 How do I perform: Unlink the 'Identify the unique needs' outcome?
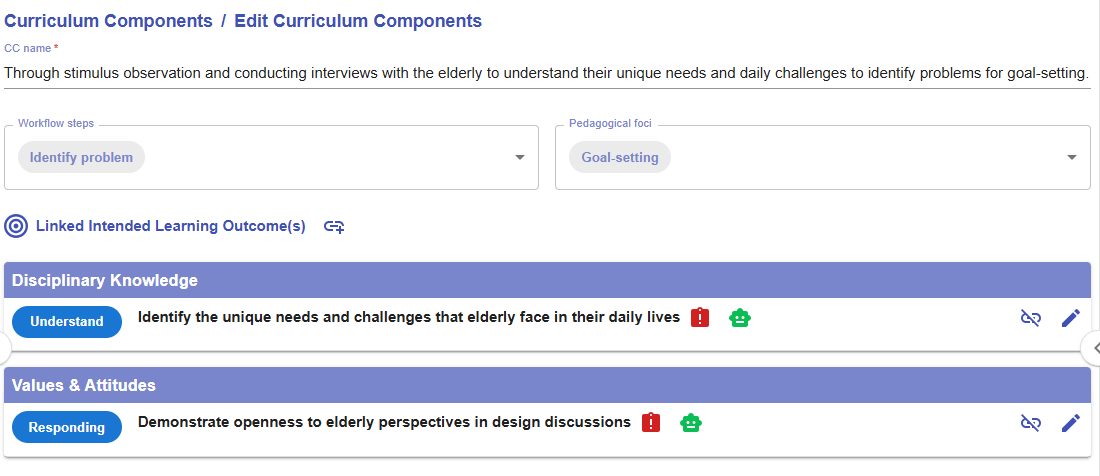click(1031, 318)
